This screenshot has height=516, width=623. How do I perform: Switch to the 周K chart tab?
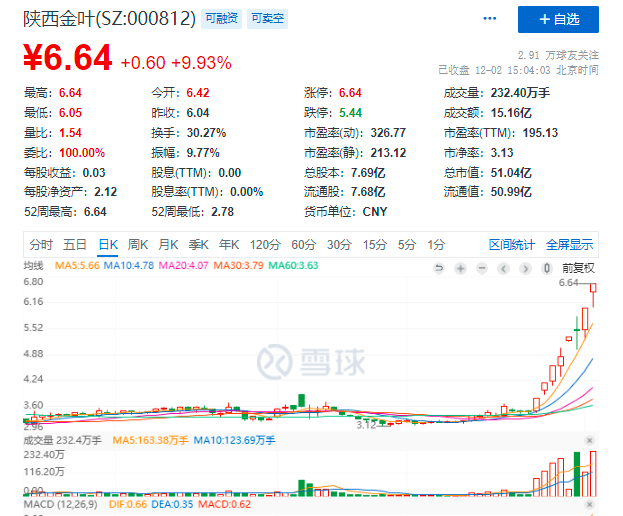point(138,244)
